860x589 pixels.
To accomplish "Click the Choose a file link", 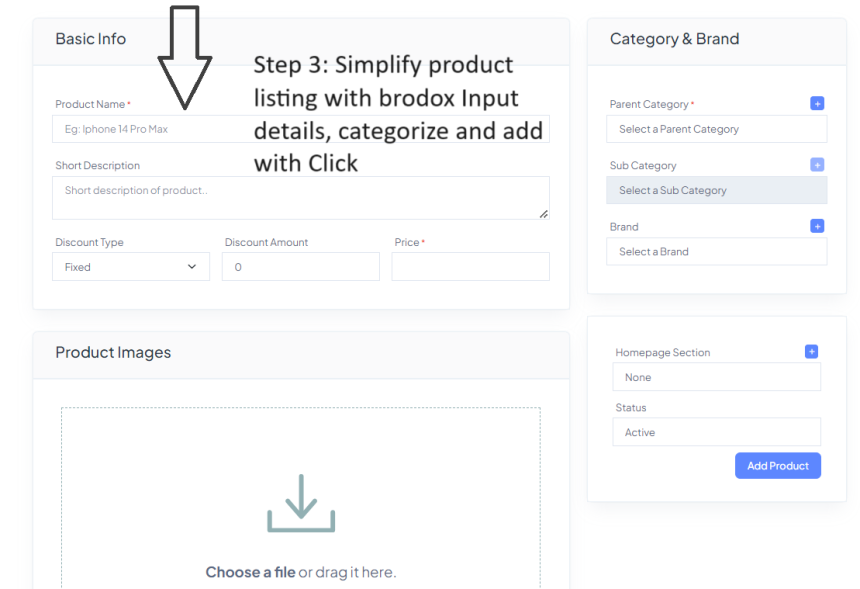I will pyautogui.click(x=250, y=572).
